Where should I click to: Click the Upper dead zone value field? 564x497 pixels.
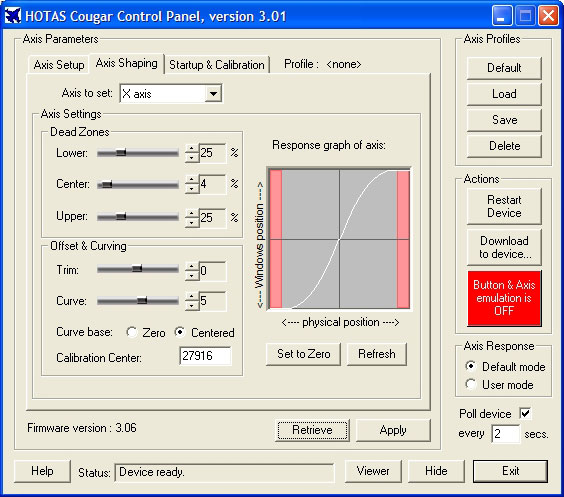[212, 218]
